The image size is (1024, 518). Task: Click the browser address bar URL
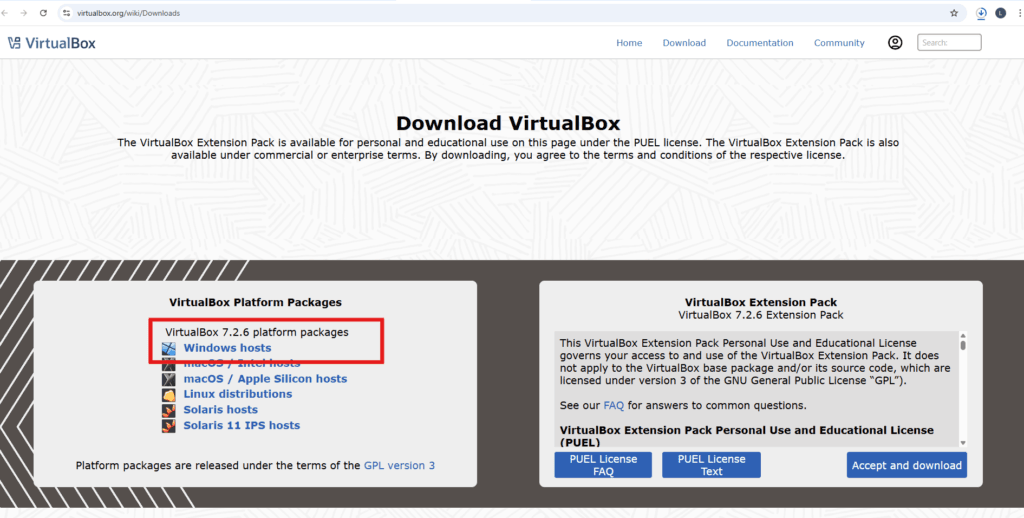[128, 13]
